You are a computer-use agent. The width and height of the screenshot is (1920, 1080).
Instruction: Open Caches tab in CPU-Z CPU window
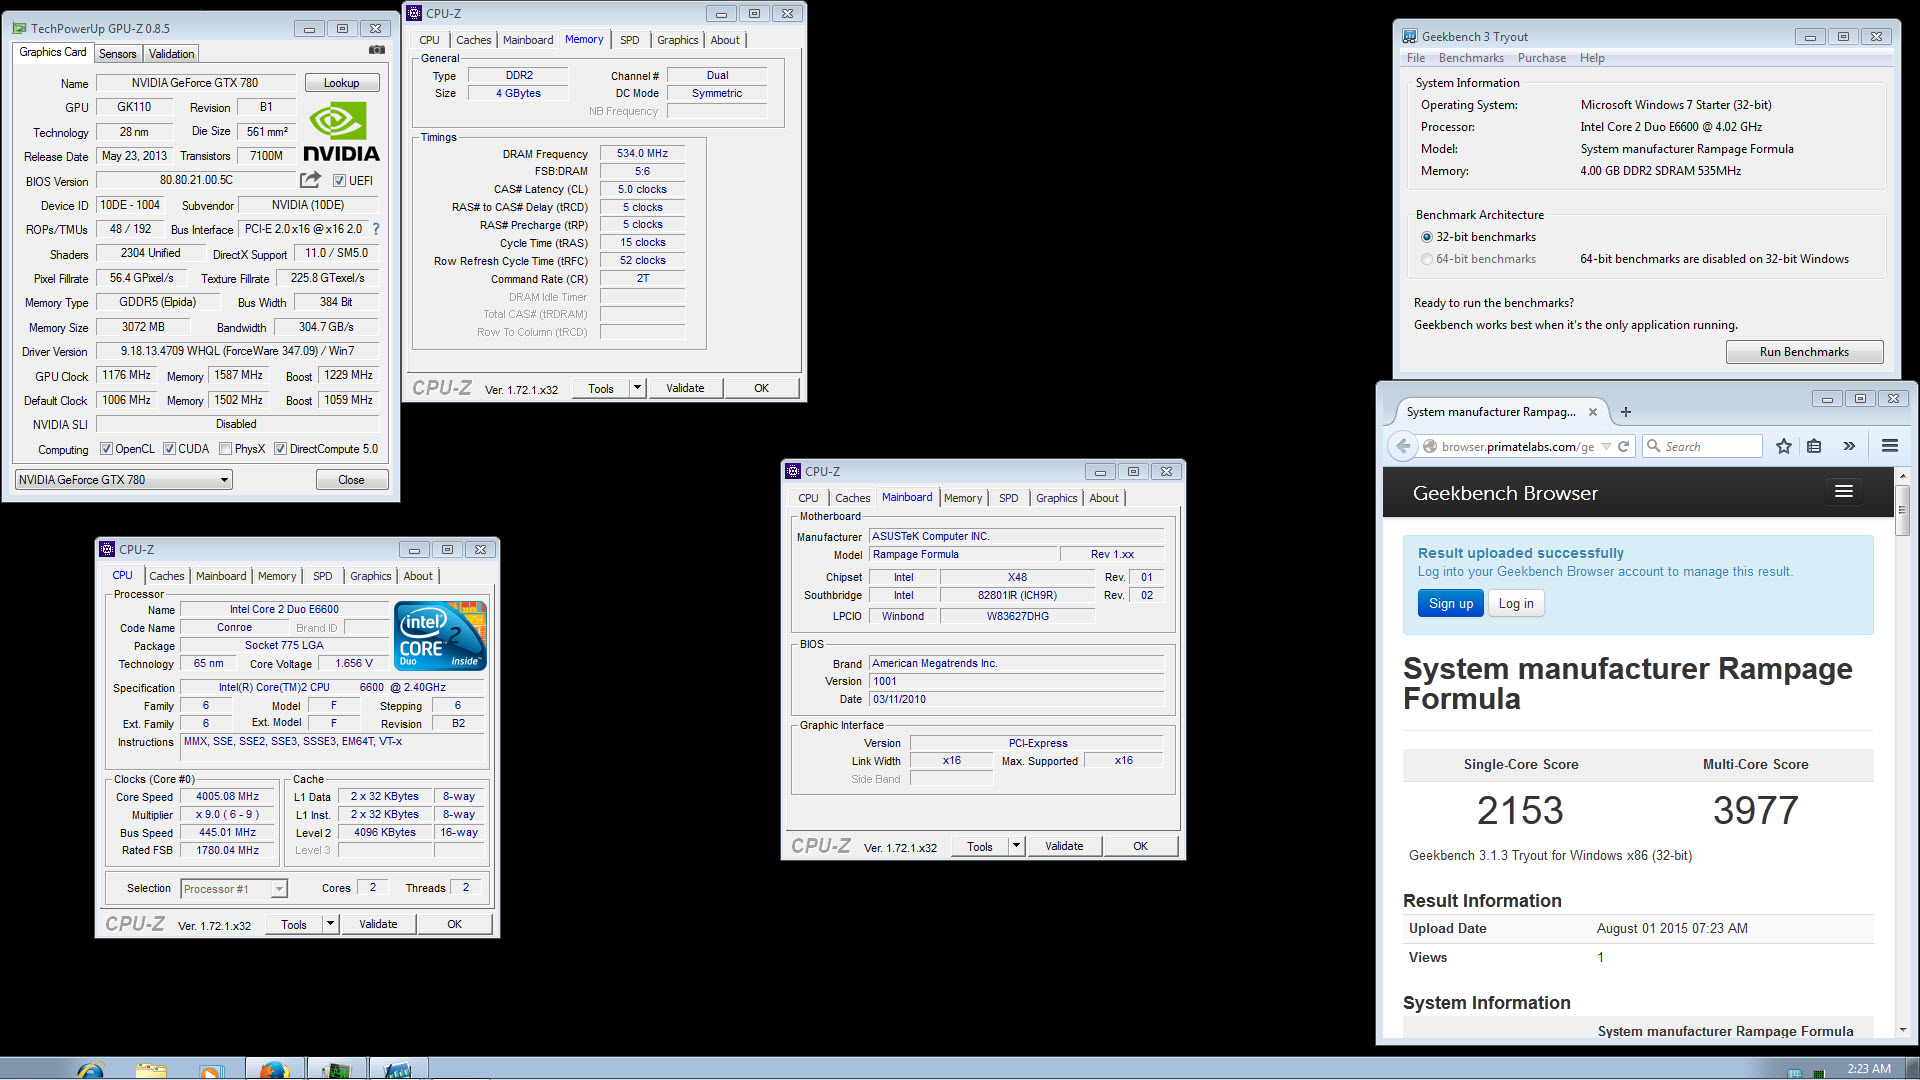[x=167, y=576]
